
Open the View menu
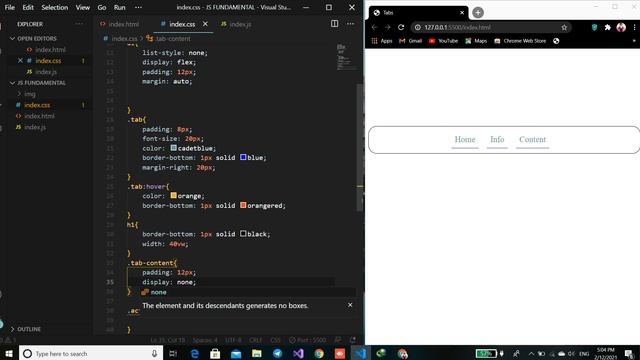coord(82,7)
